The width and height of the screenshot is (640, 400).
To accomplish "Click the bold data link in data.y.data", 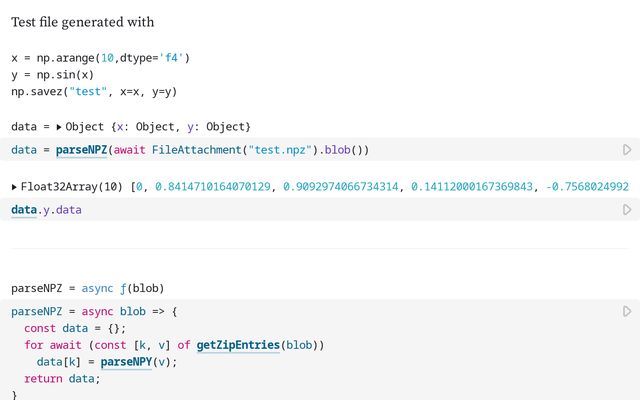I will point(24,210).
